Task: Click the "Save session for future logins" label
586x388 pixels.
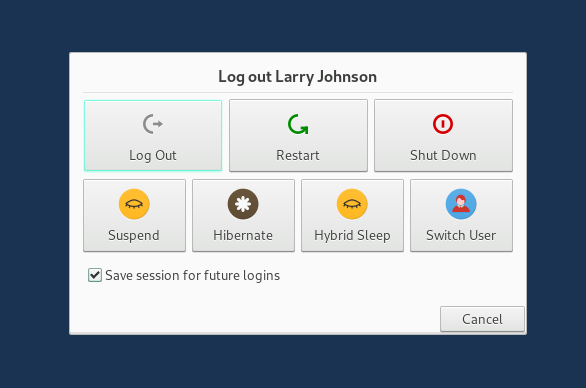Action: (x=192, y=275)
